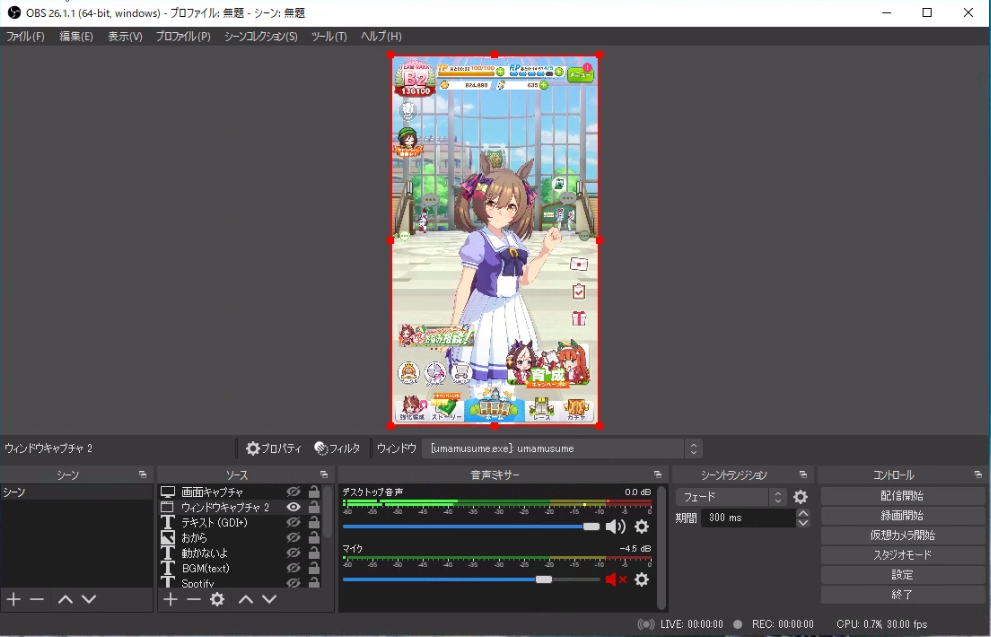Add a new source with plus icon
Image resolution: width=991 pixels, height=637 pixels.
pyautogui.click(x=170, y=599)
